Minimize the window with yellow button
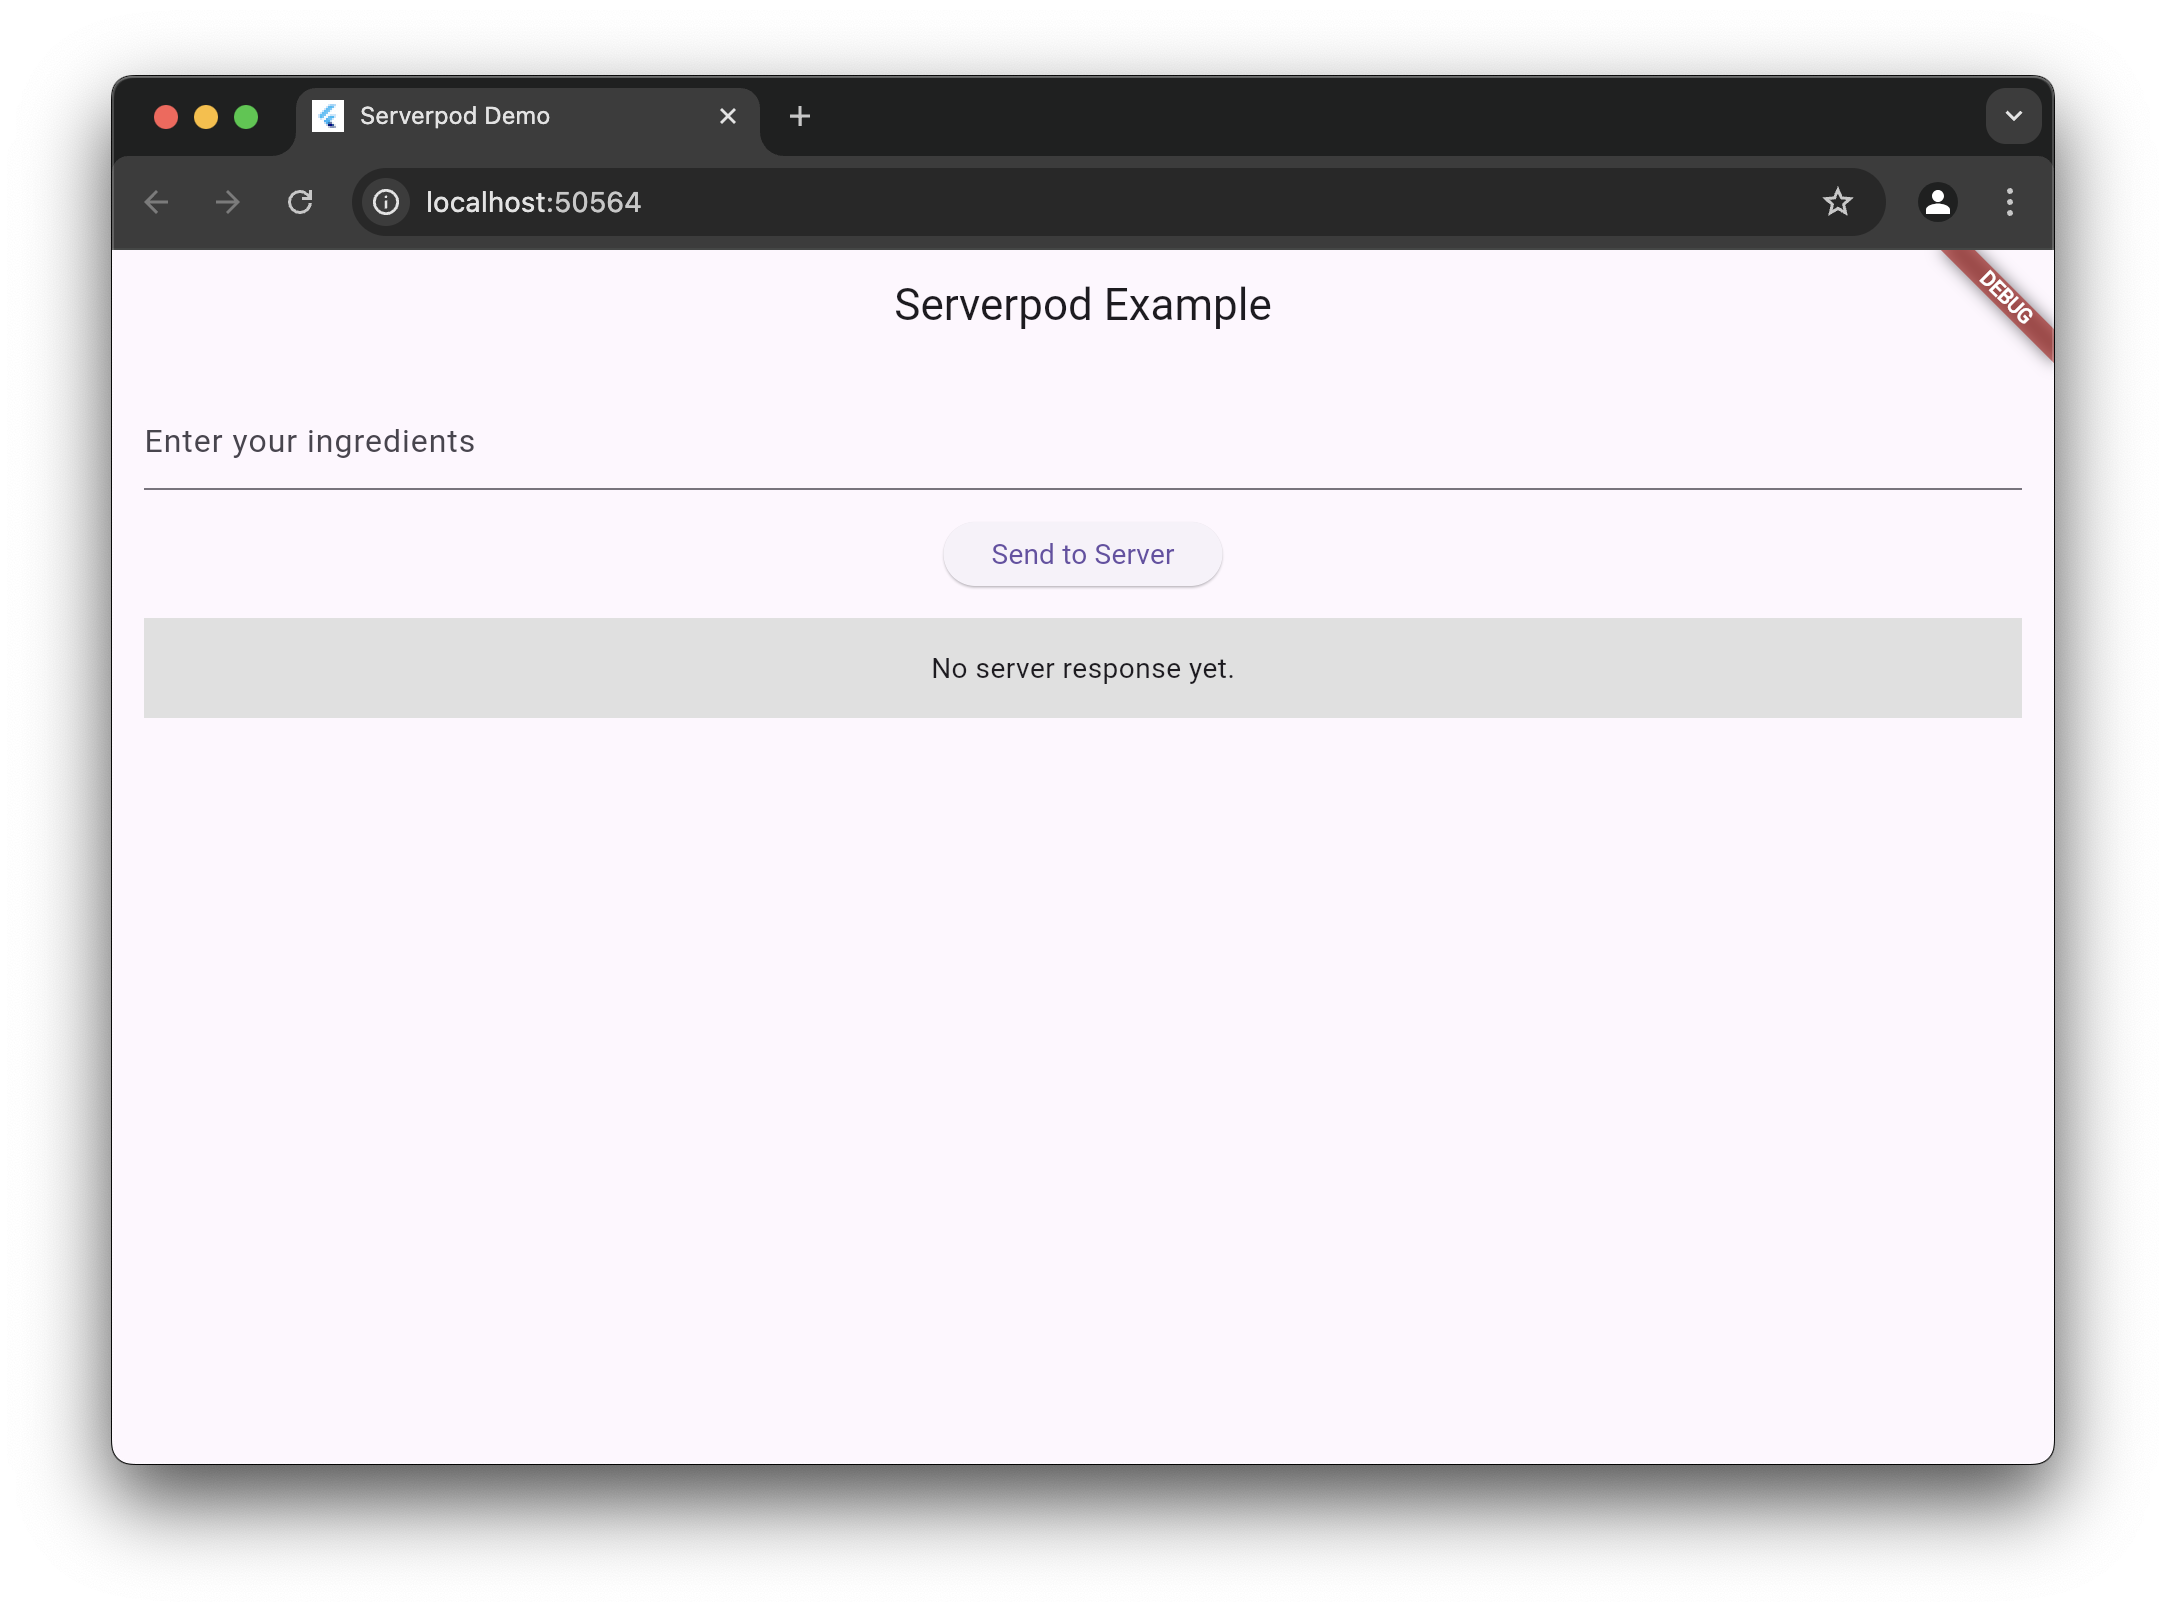Viewport: 2166px width, 1612px height. point(206,117)
